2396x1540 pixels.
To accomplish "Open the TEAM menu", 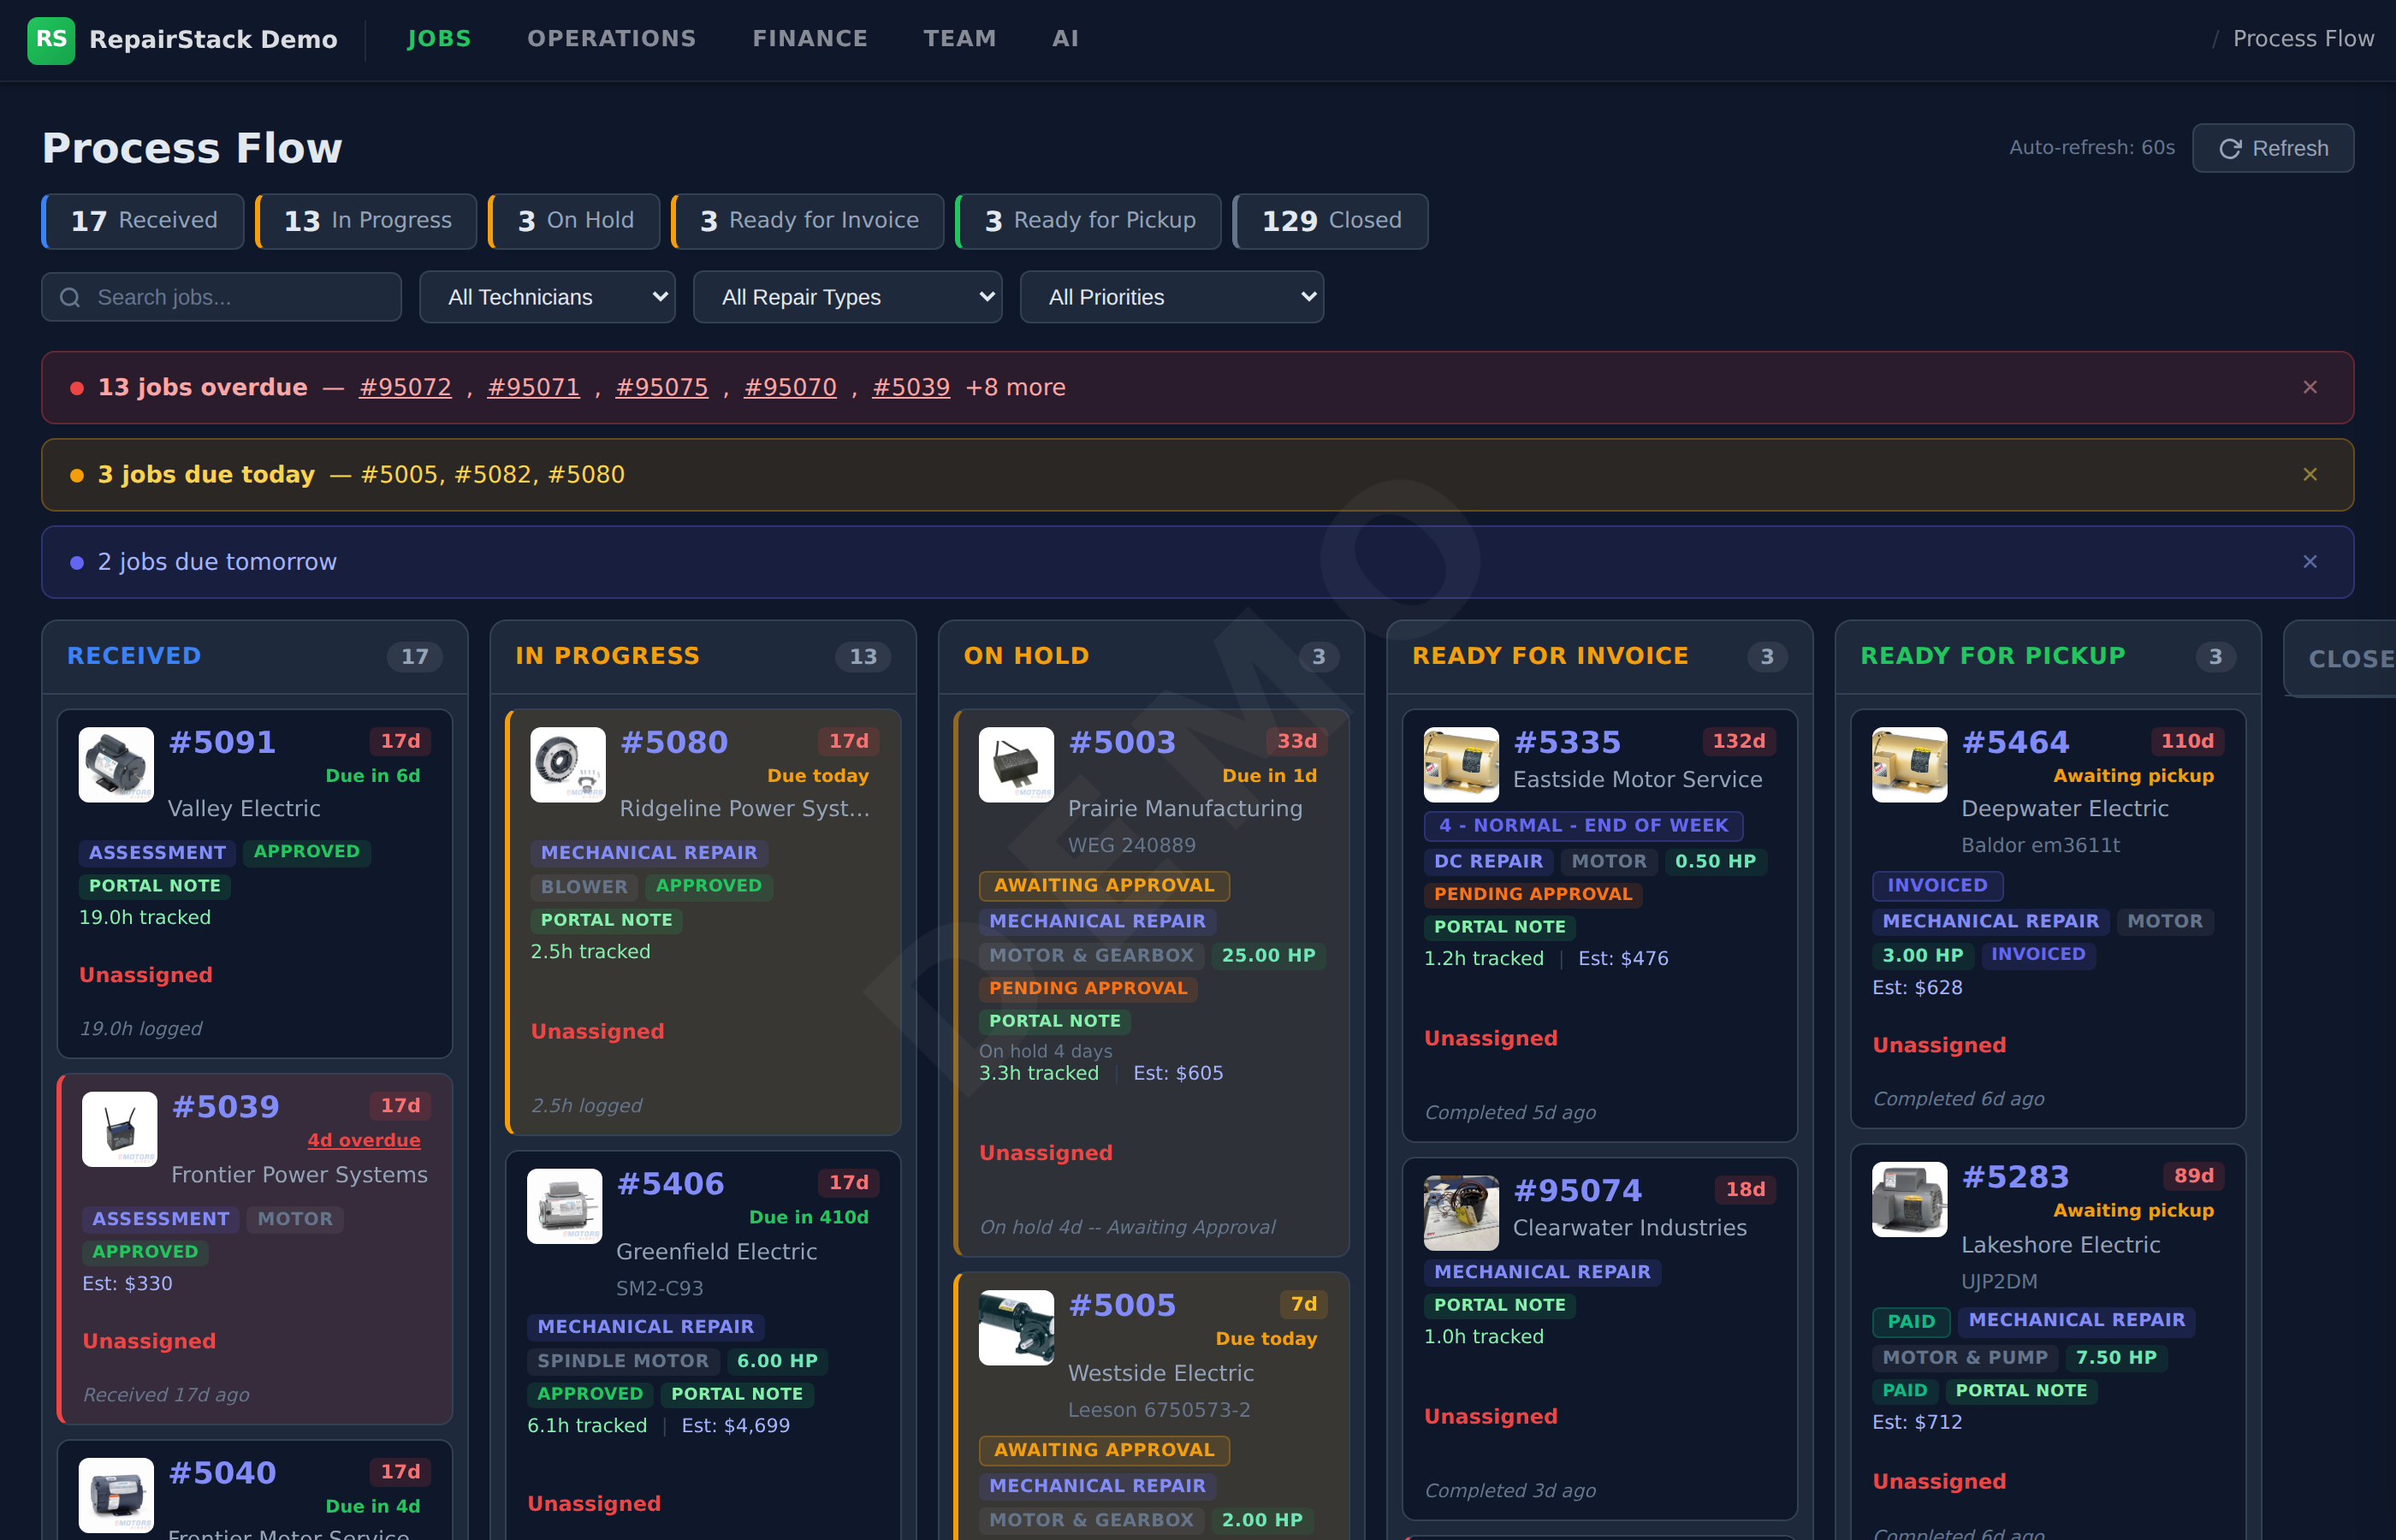I will (x=960, y=39).
